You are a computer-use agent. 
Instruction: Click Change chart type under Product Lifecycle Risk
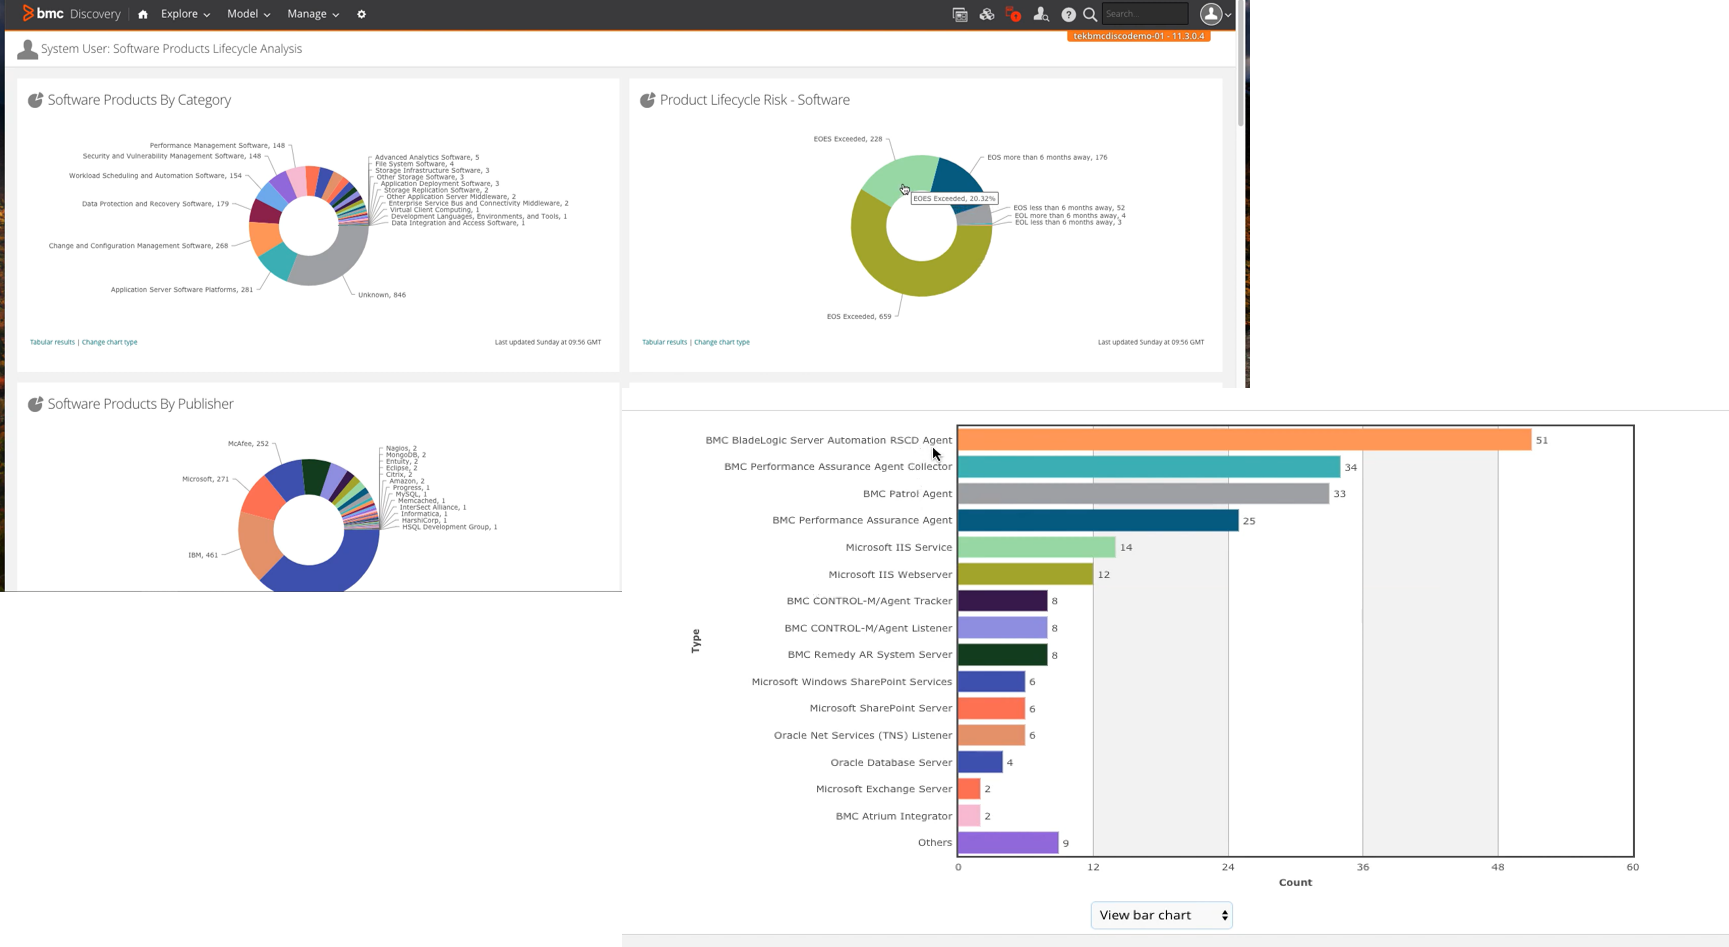(722, 342)
